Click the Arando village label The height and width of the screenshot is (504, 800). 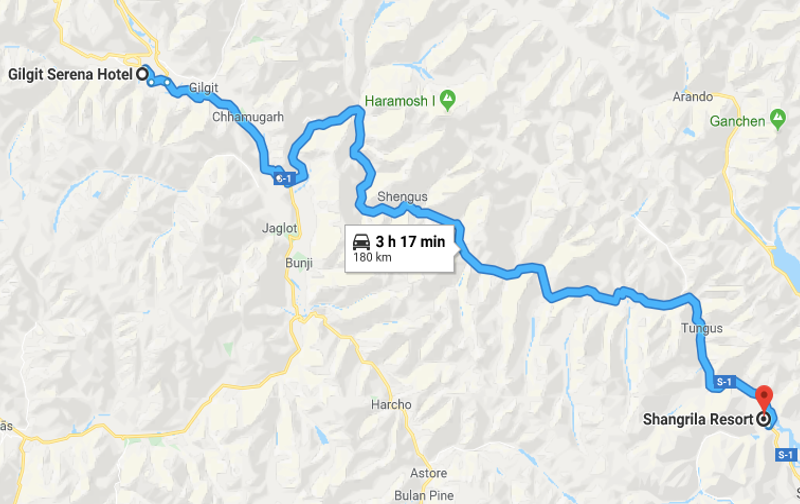(x=692, y=96)
